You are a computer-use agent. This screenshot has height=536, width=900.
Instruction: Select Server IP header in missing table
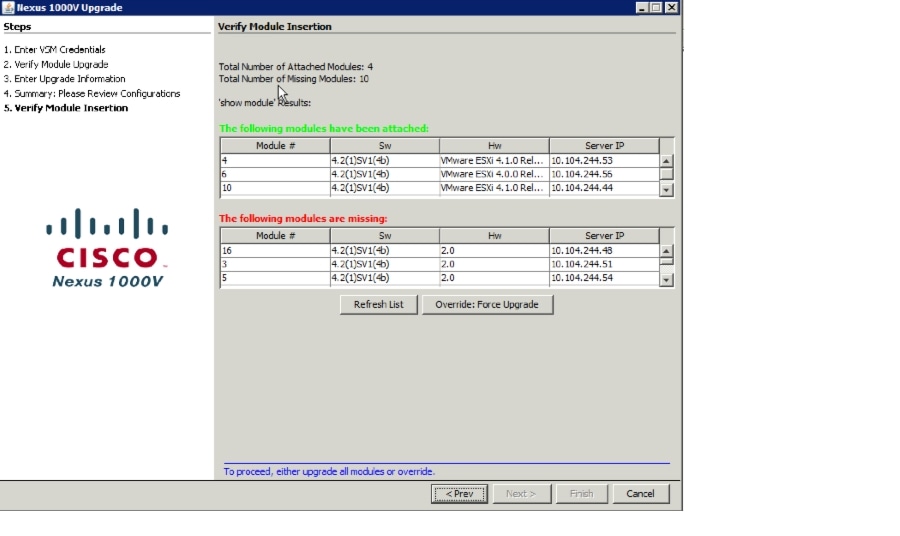(x=604, y=236)
